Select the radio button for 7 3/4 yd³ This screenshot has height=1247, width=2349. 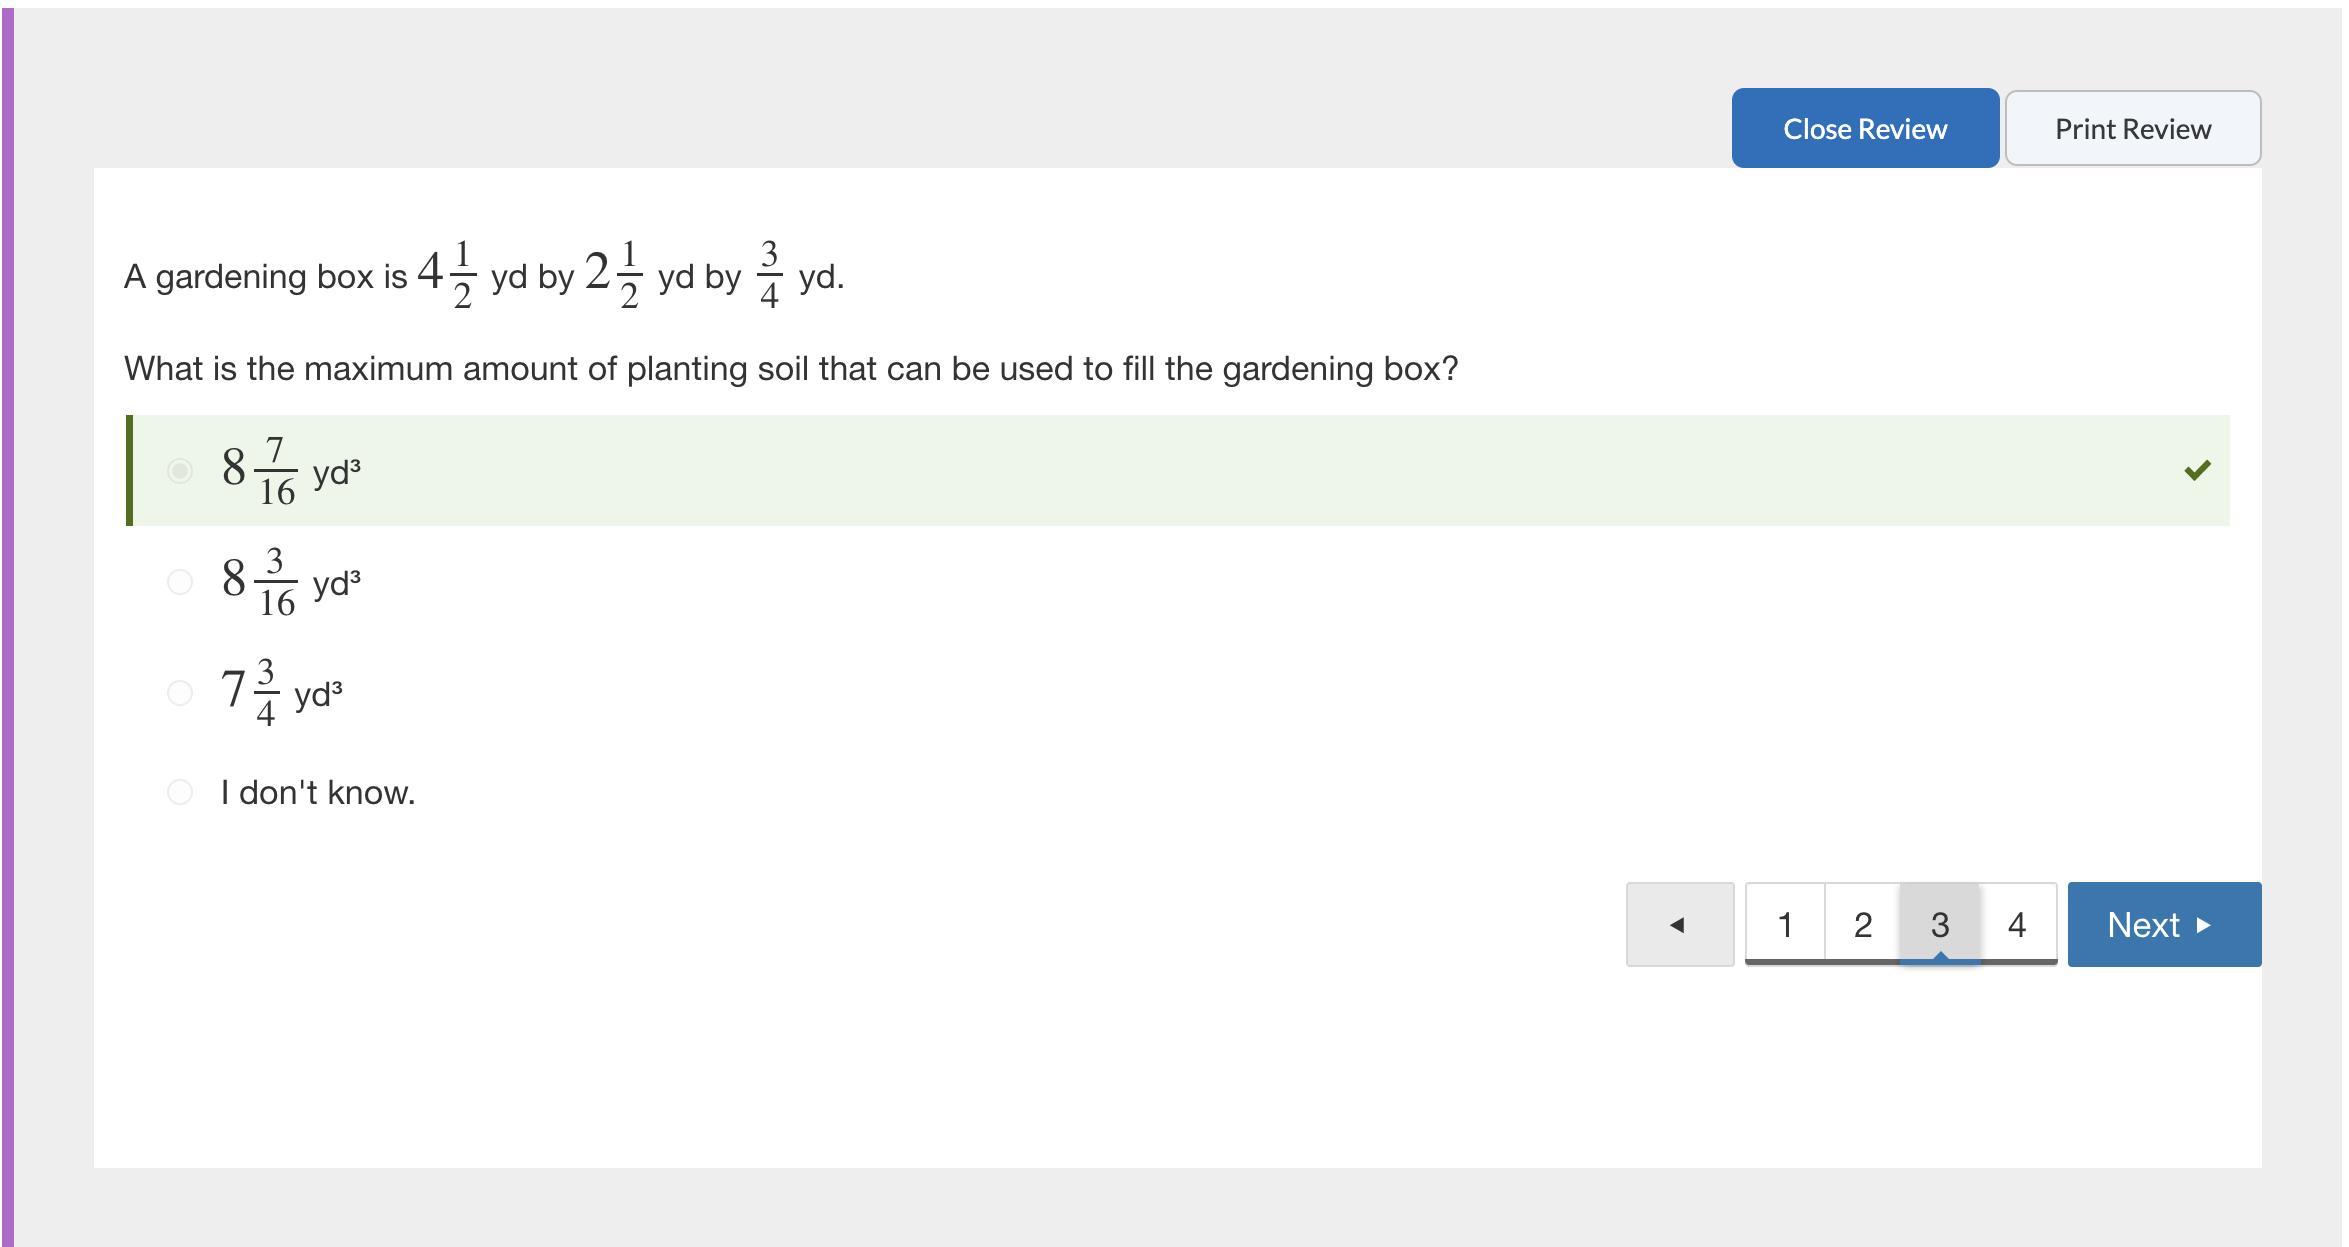click(180, 693)
